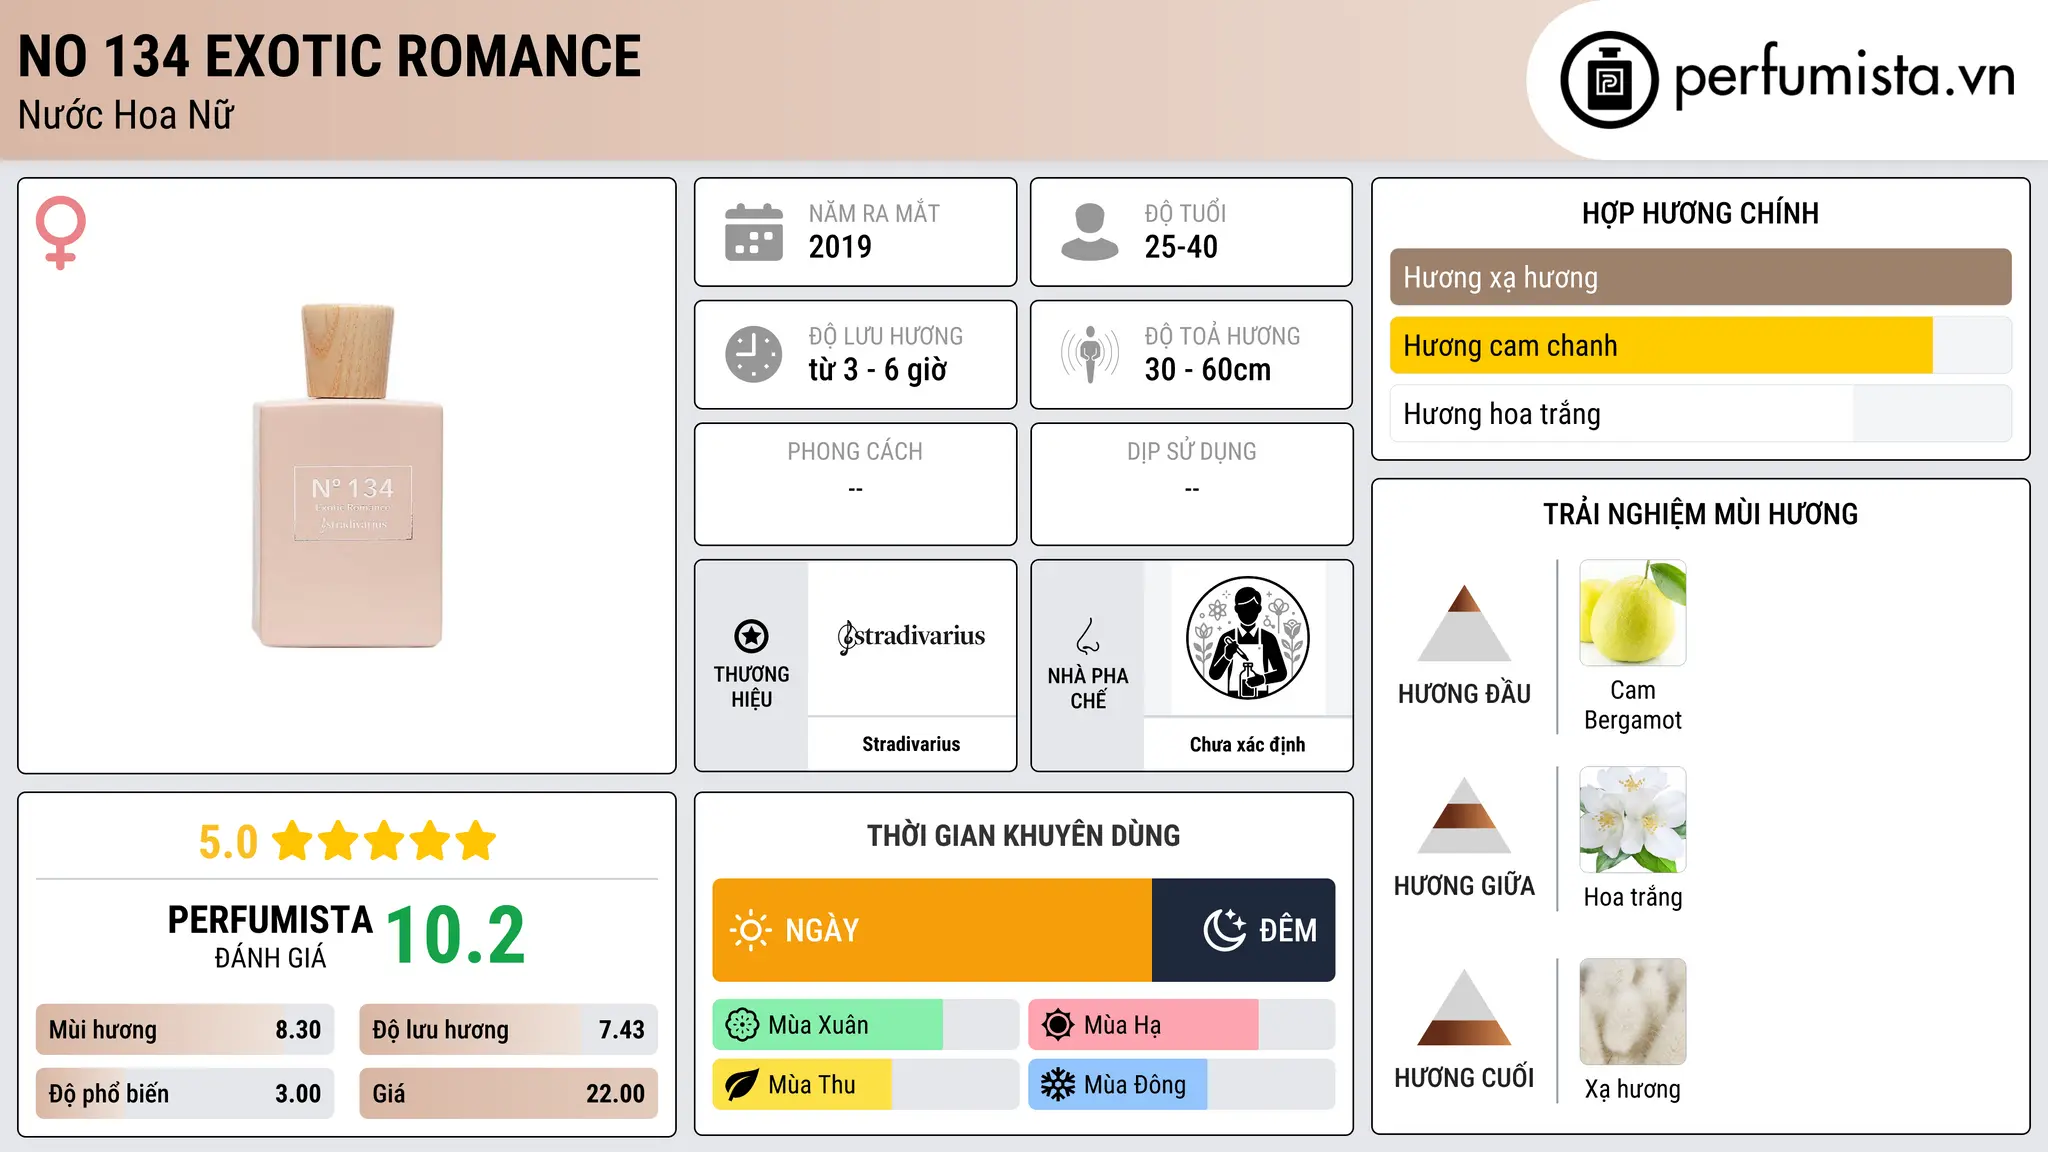Click the HỢP HƯƠNG CHÍNH heading
This screenshot has width=2048, height=1152.
[x=1700, y=213]
